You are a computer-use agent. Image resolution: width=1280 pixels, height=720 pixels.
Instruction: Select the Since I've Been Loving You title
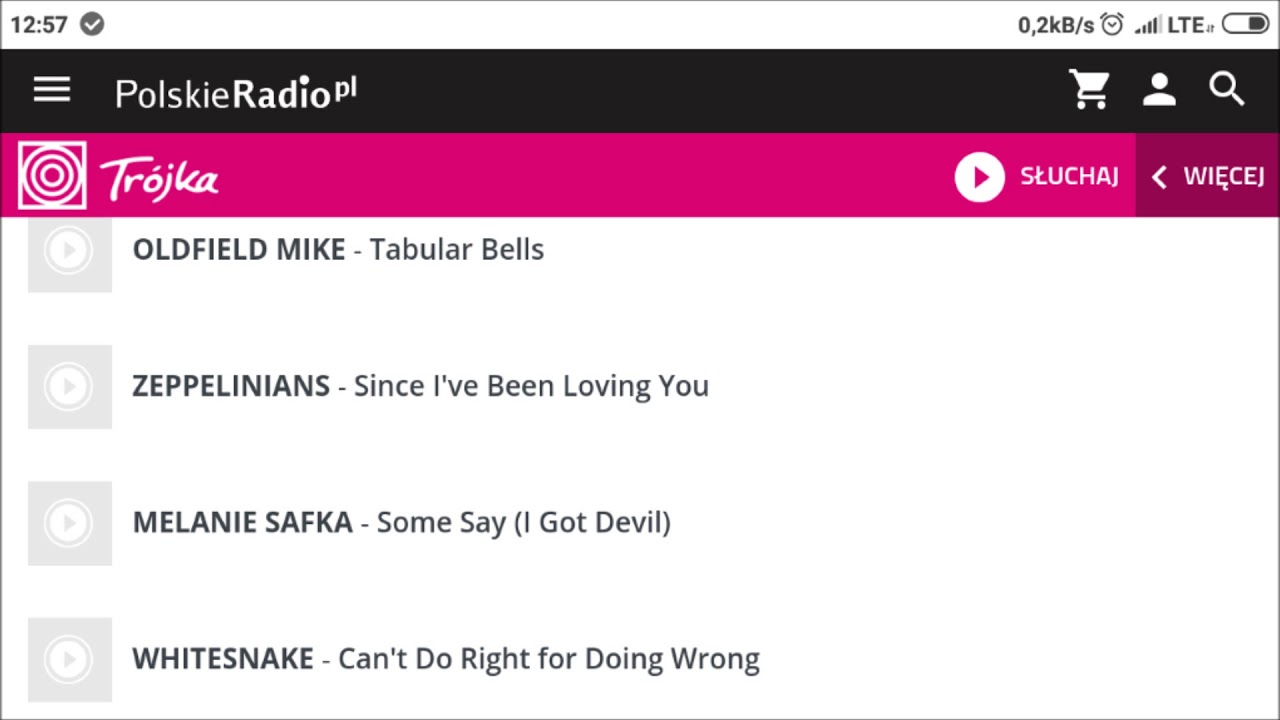(x=531, y=386)
